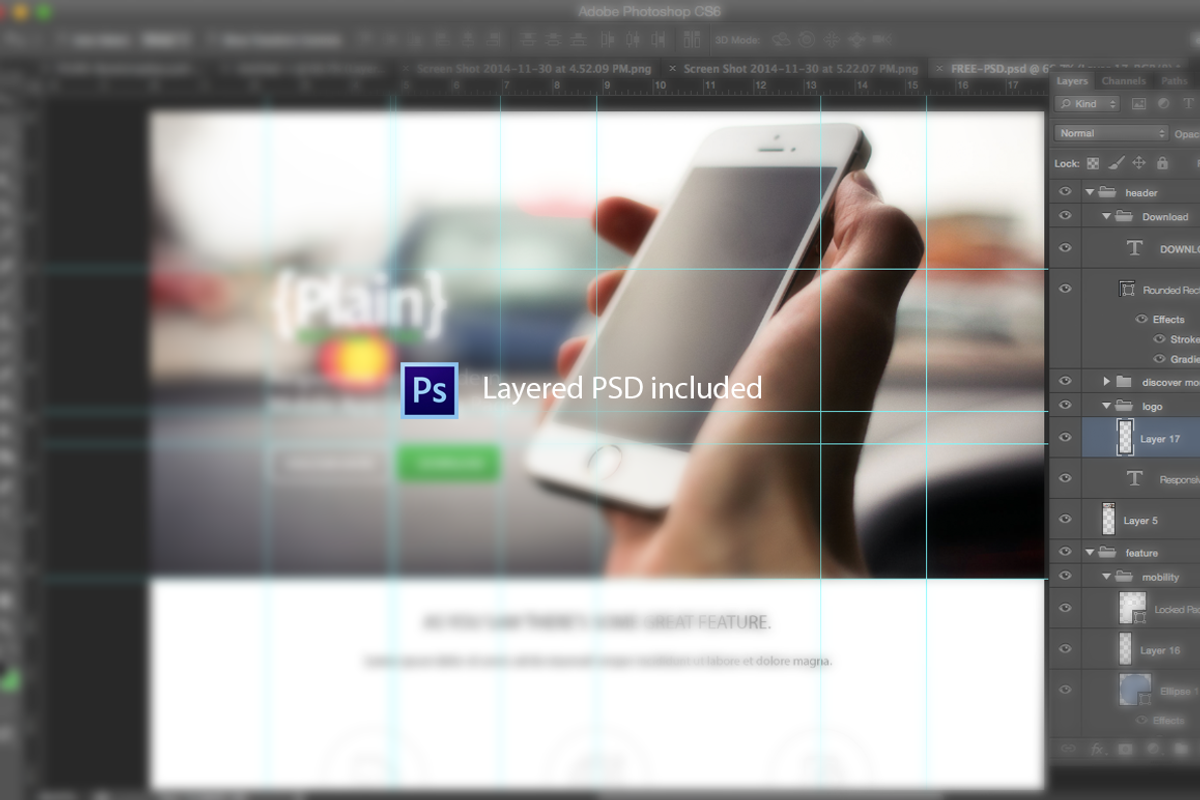Image resolution: width=1200 pixels, height=800 pixels.
Task: Toggle the Effects visibility eye
Action: pos(1141,319)
